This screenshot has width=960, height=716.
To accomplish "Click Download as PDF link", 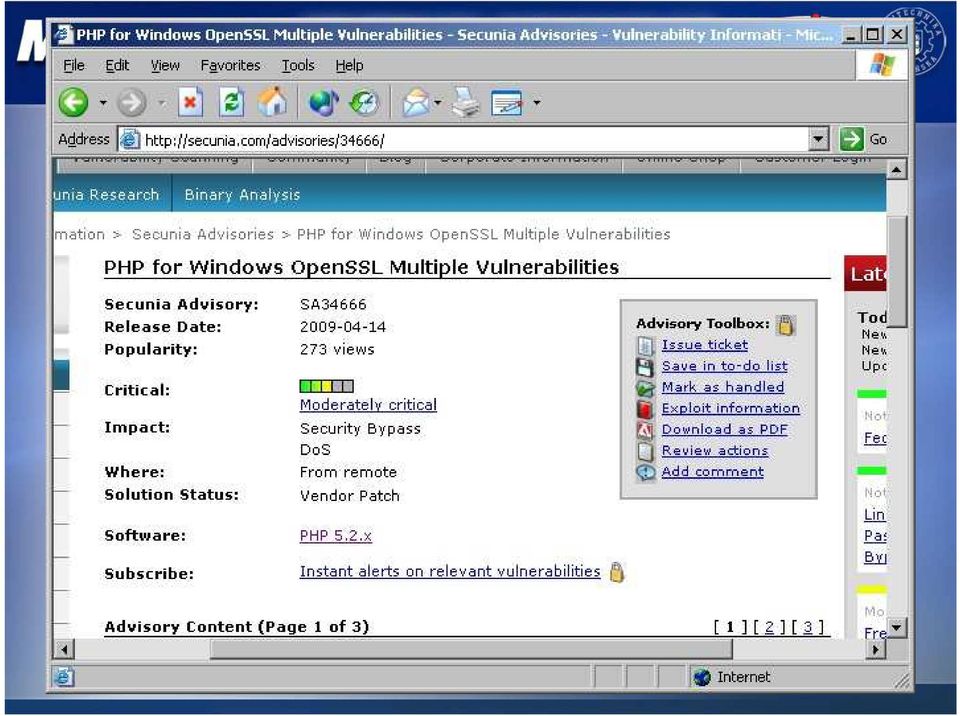I will (x=725, y=429).
